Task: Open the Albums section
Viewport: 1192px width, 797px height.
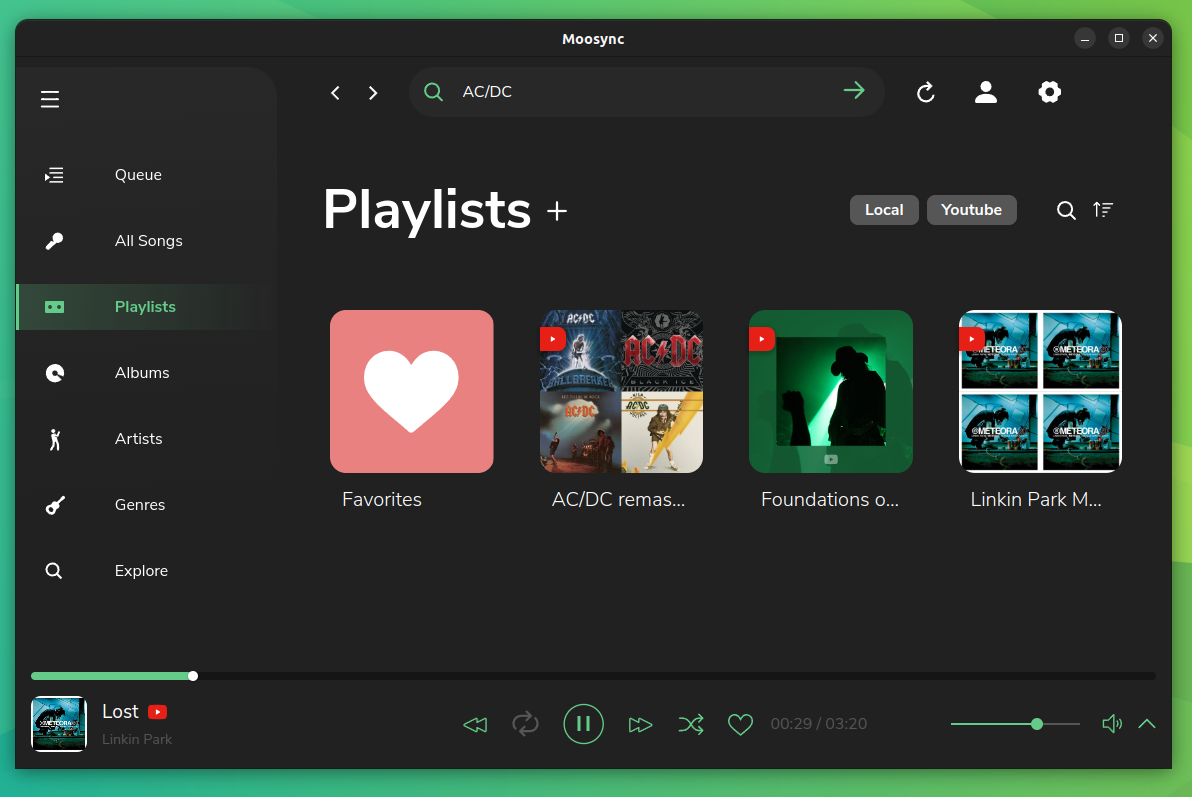Action: (141, 372)
